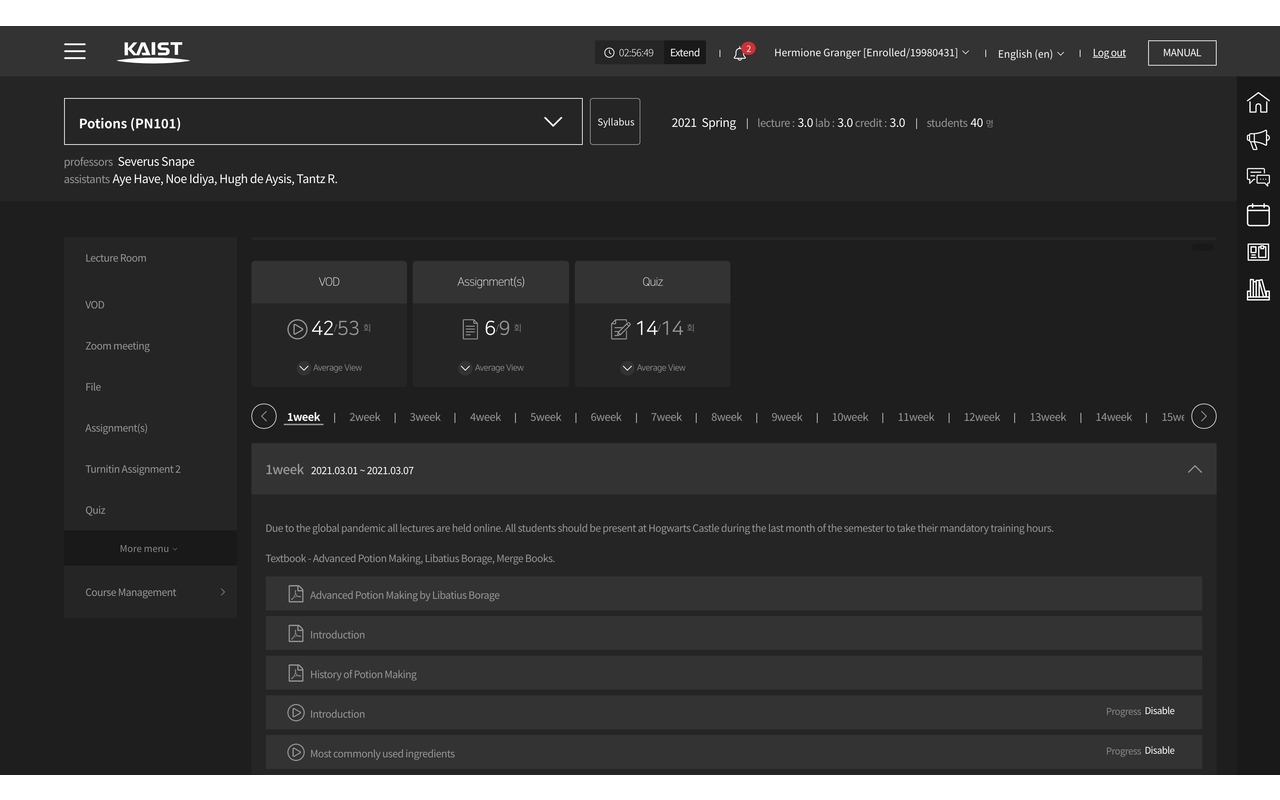Expand Quiz Average View
Viewport: 1280px width, 800px height.
pos(653,367)
